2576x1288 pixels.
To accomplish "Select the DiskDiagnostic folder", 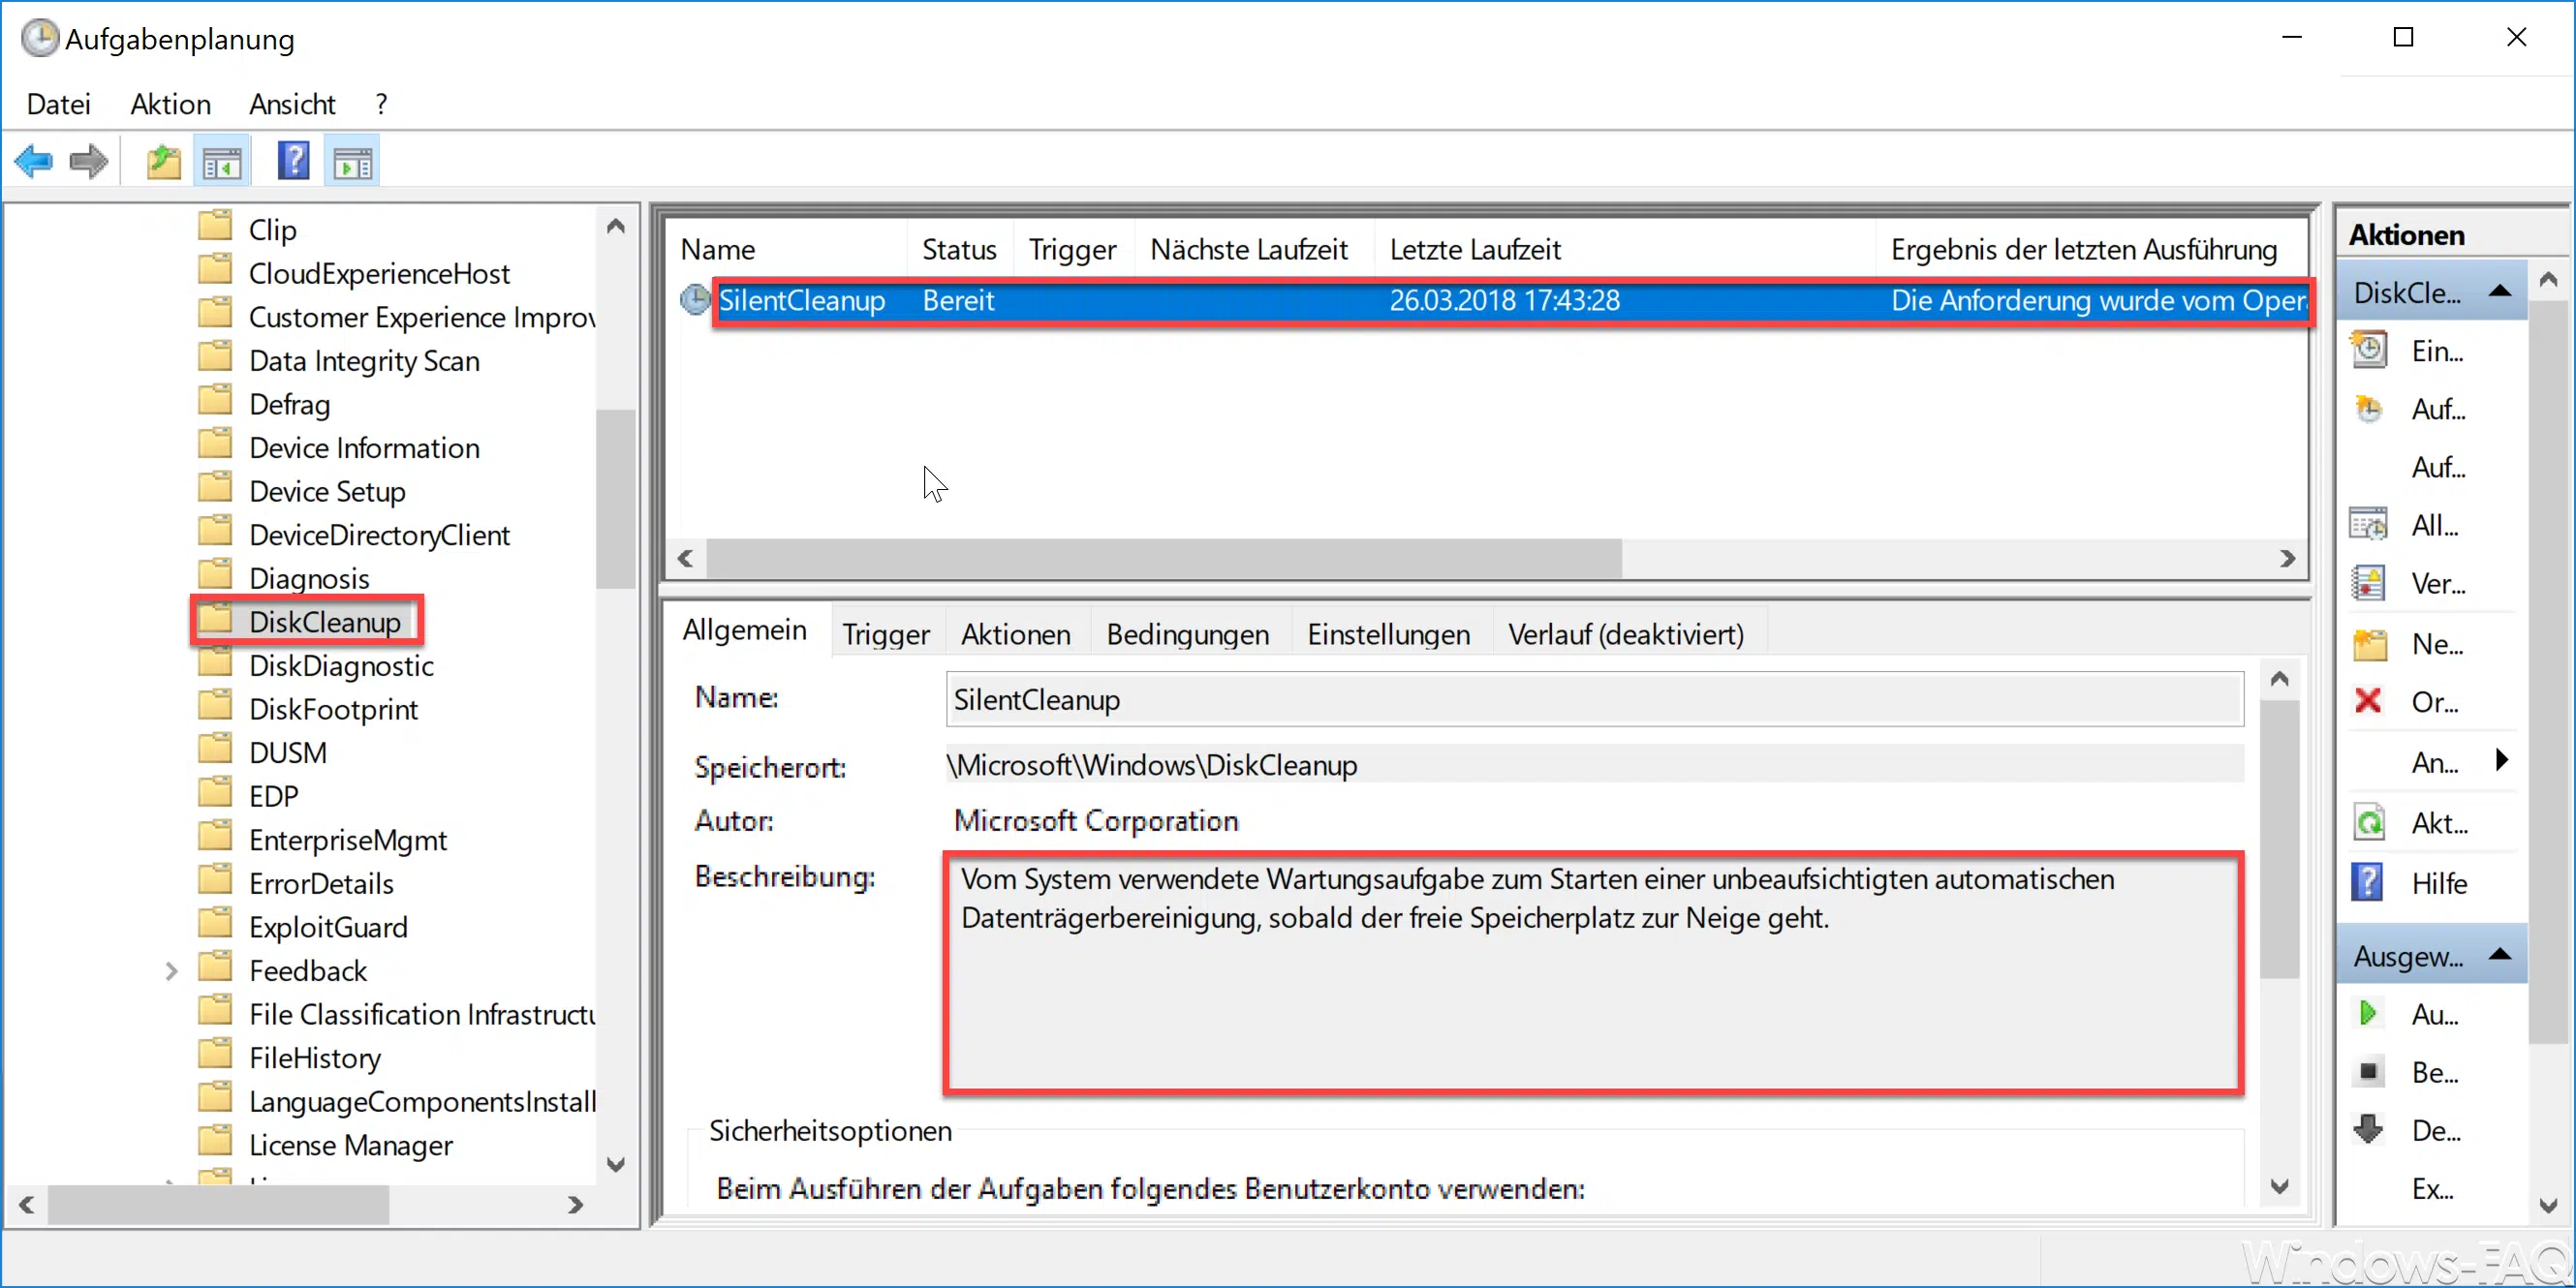I will point(340,666).
